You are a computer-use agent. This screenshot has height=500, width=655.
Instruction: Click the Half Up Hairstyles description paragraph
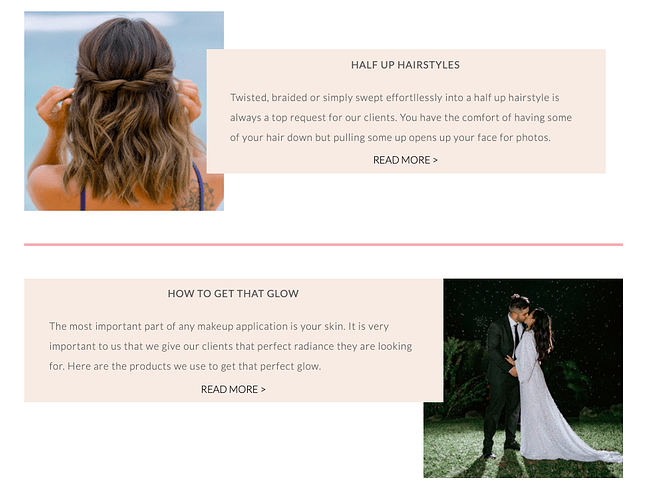(401, 117)
